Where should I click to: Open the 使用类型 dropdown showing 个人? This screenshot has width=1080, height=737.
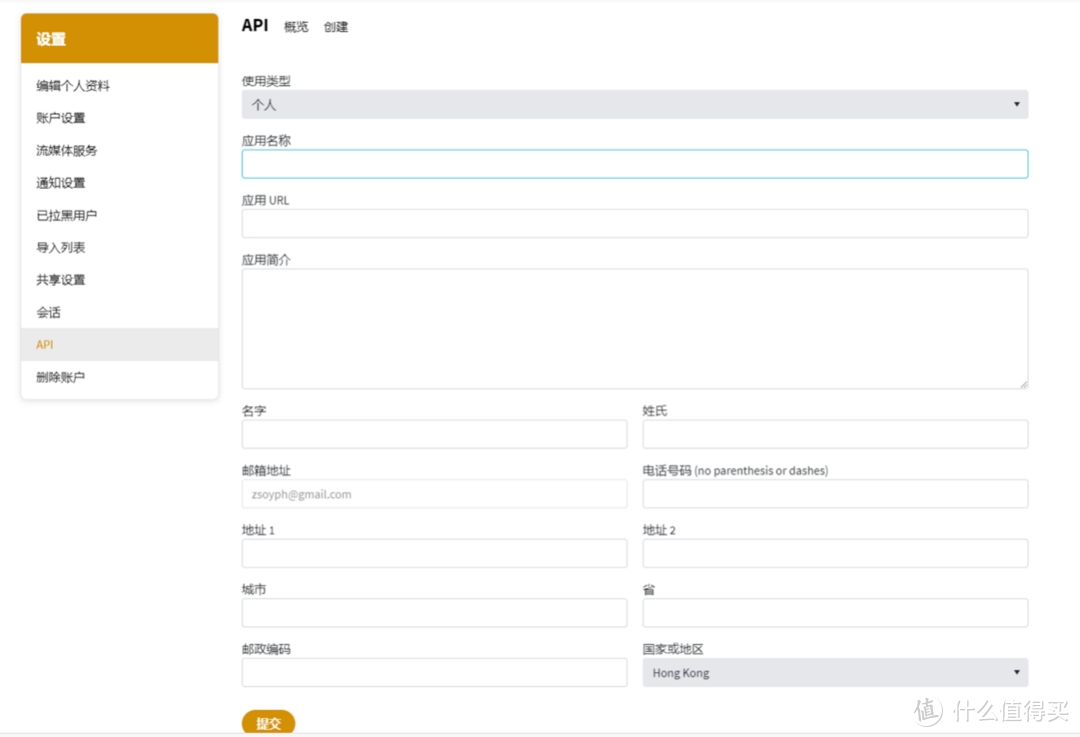tap(635, 104)
